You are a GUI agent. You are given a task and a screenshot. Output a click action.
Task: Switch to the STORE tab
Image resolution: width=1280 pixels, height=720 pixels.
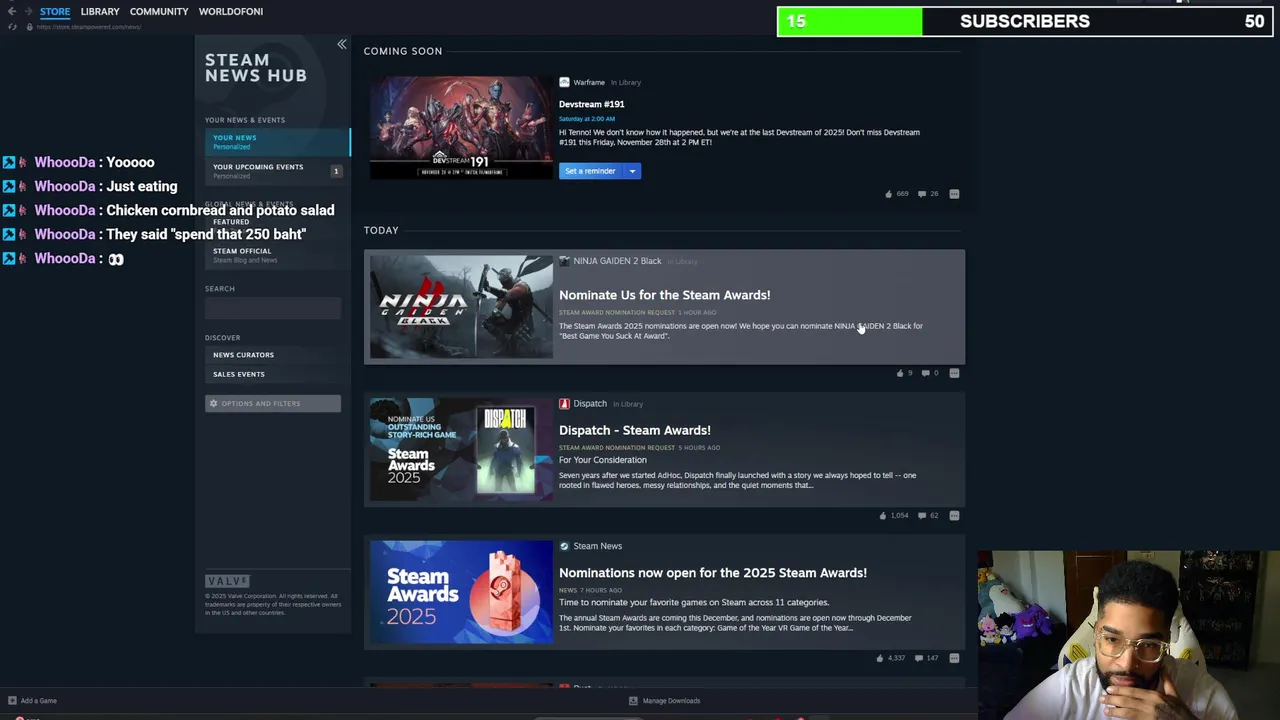coord(55,11)
